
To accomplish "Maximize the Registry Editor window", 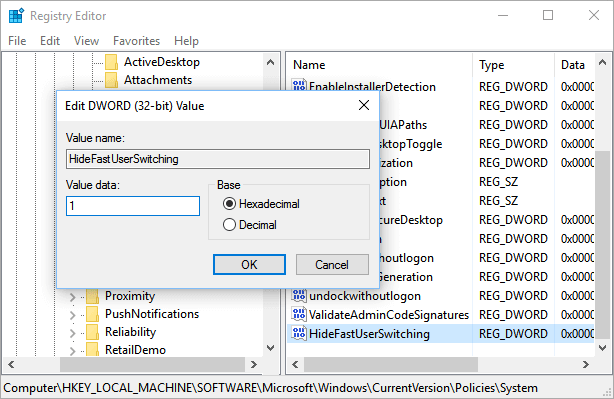I will click(x=548, y=16).
